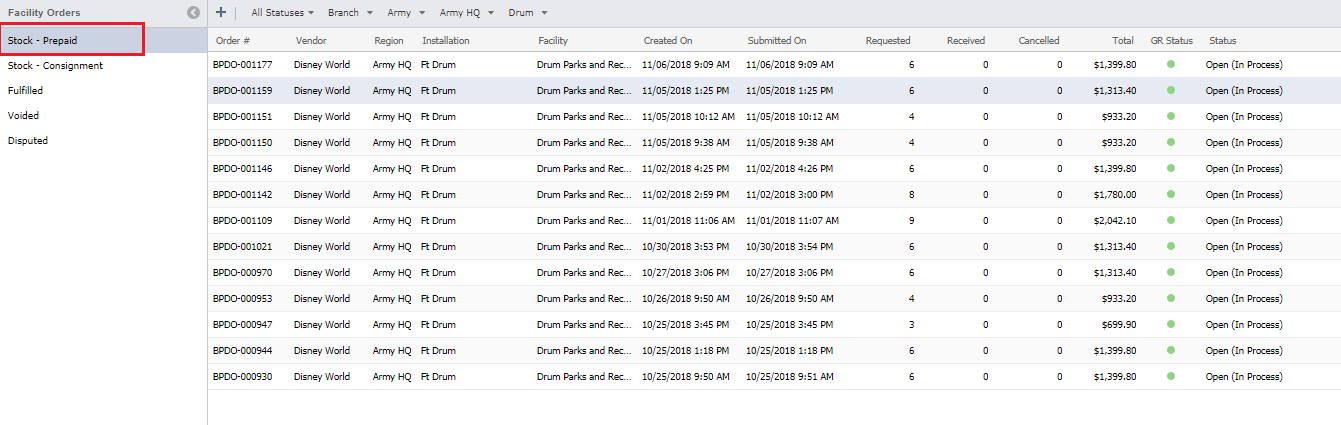Click green GR Status dot for BPDO-000930
The height and width of the screenshot is (425, 1341).
(1171, 377)
